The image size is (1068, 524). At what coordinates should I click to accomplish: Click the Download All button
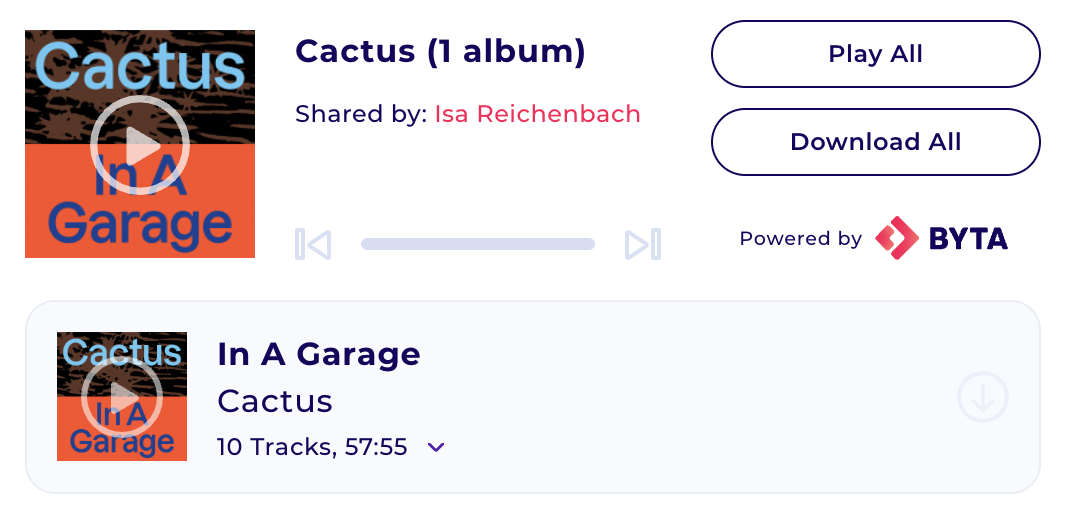pos(875,142)
